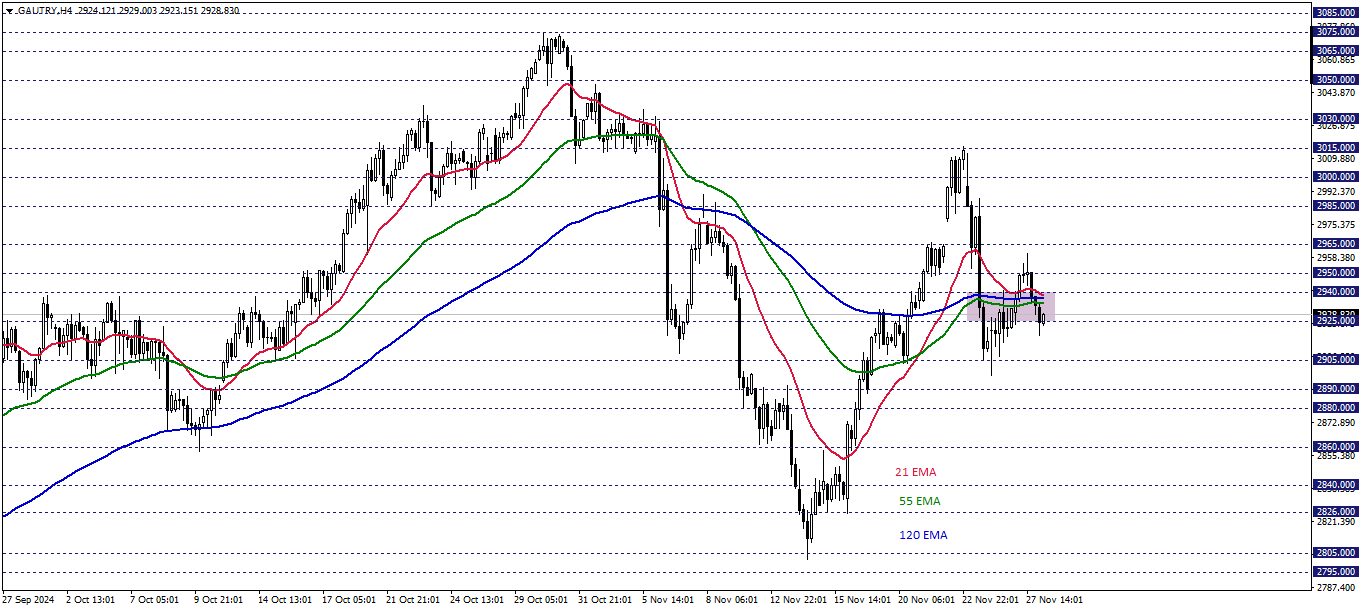Select the 2965.000 price level label
The width and height of the screenshot is (1362, 611).
[1335, 244]
